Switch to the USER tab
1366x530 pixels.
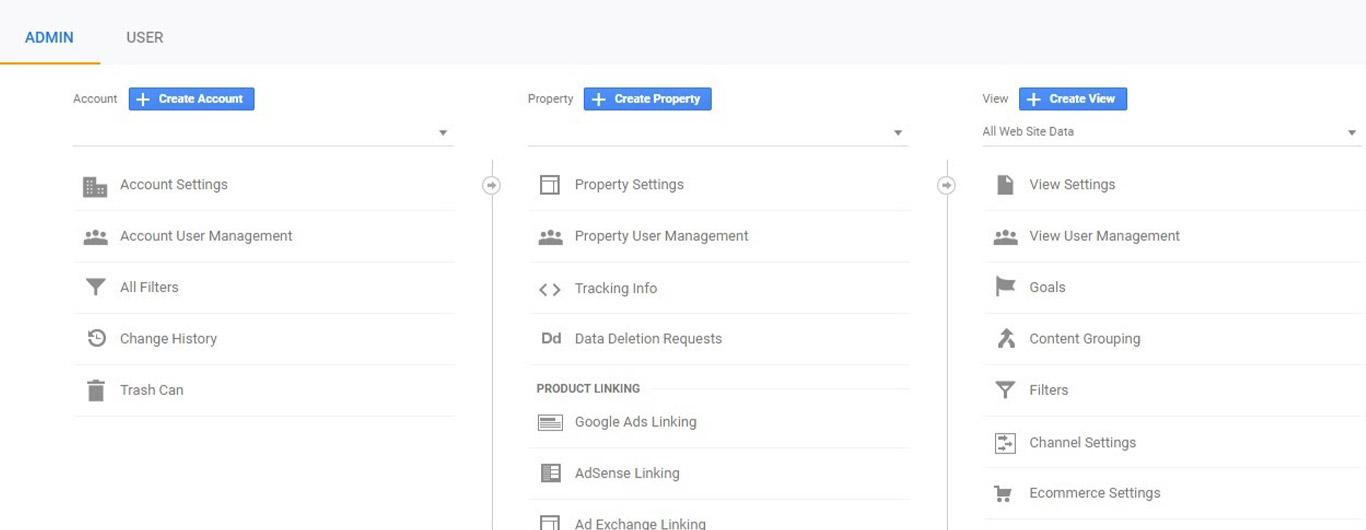pos(145,37)
